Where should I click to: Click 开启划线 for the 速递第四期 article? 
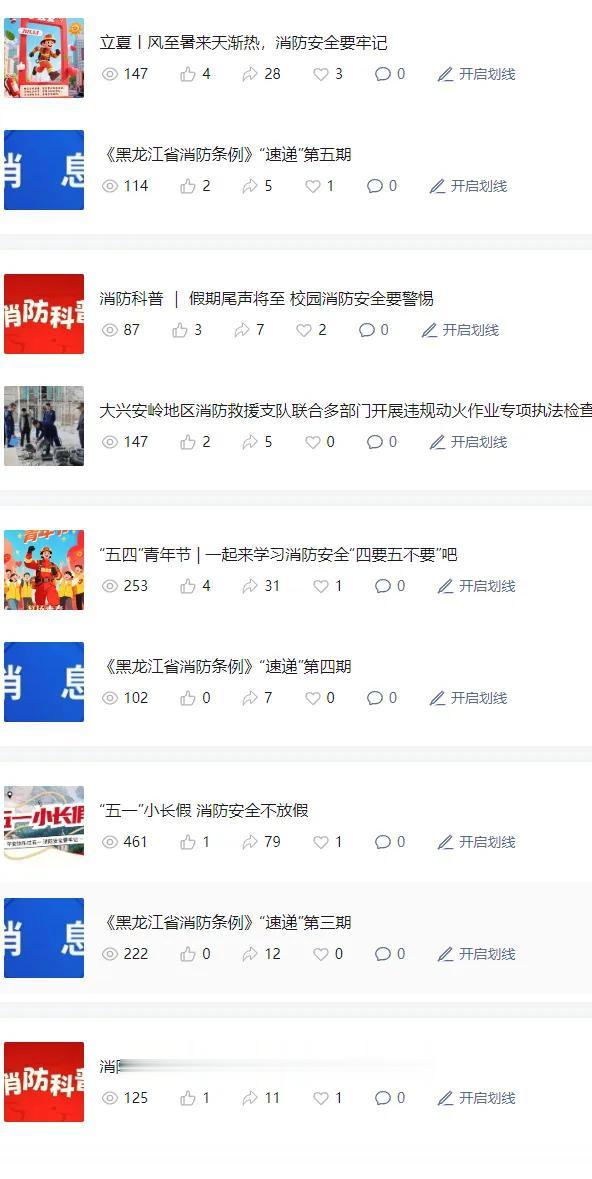tap(469, 698)
